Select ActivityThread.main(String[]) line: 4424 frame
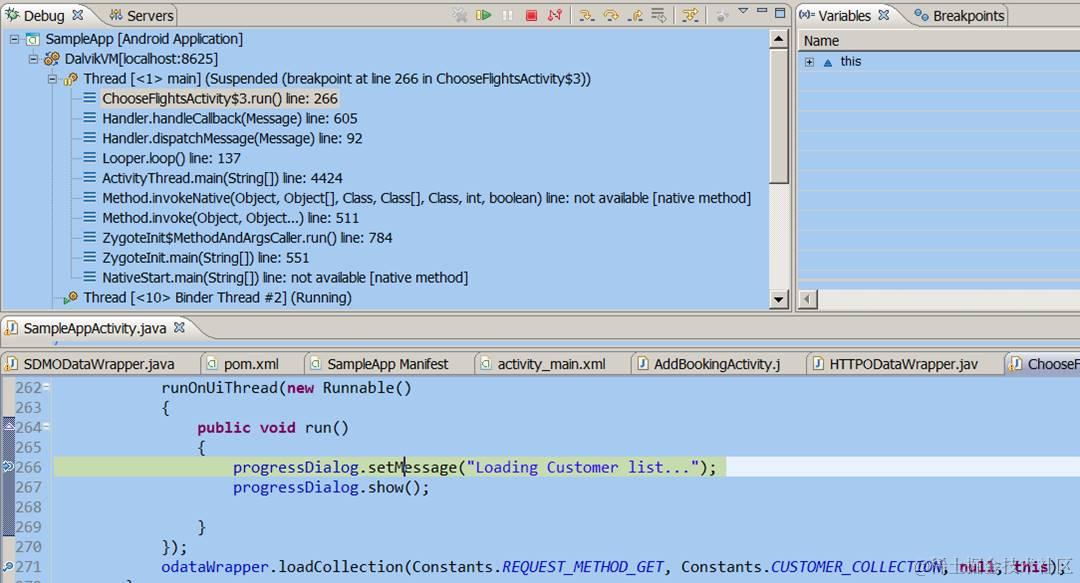The width and height of the screenshot is (1080, 583). (222, 178)
